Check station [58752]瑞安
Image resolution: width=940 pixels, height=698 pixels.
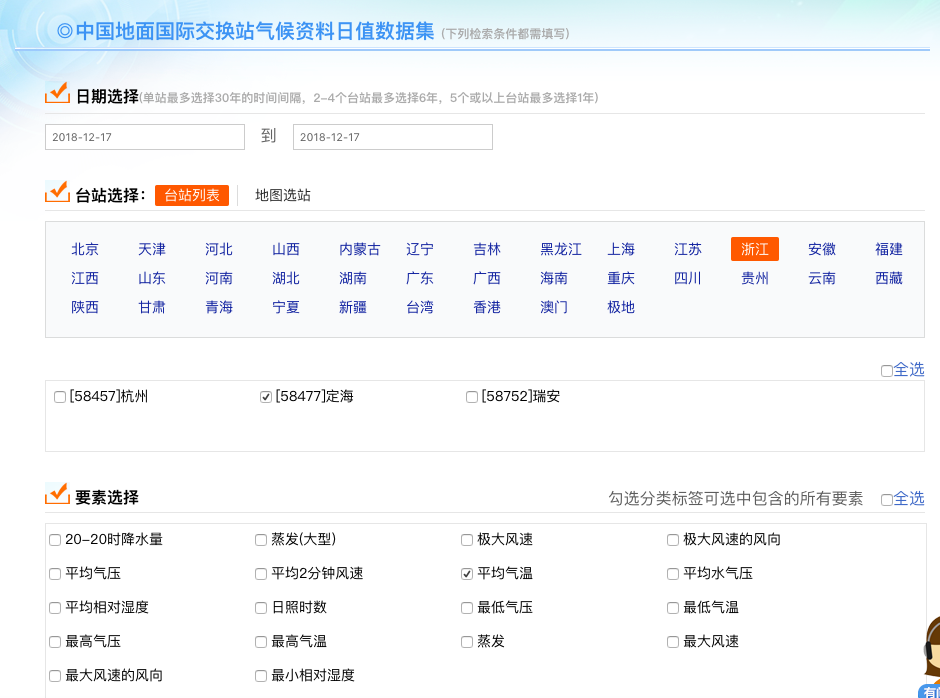(471, 396)
